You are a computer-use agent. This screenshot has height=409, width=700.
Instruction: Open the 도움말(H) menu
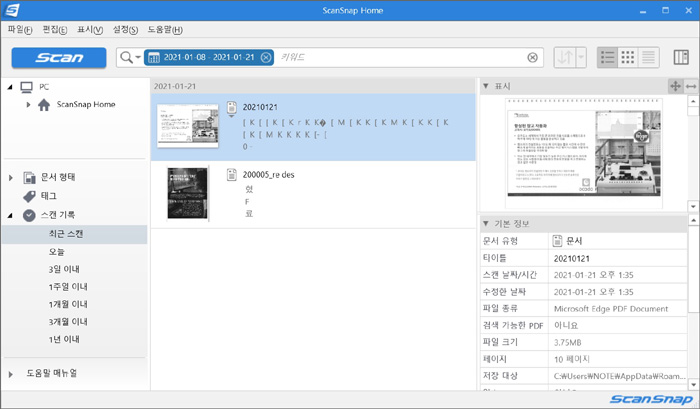[x=165, y=30]
